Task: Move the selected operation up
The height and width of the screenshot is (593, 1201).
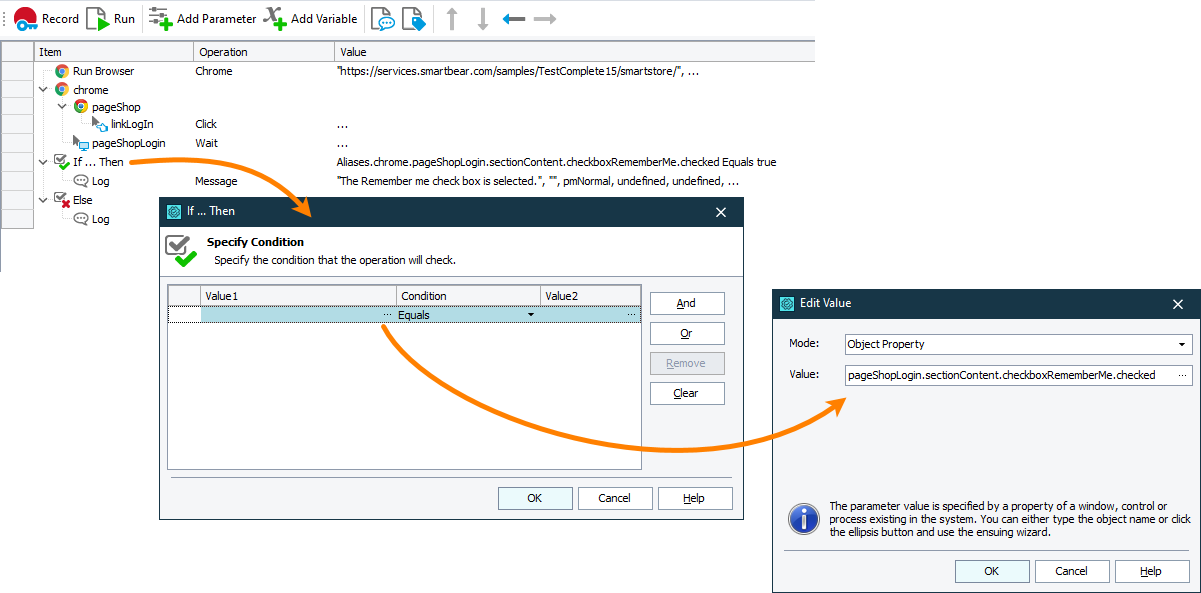Action: pyautogui.click(x=451, y=18)
